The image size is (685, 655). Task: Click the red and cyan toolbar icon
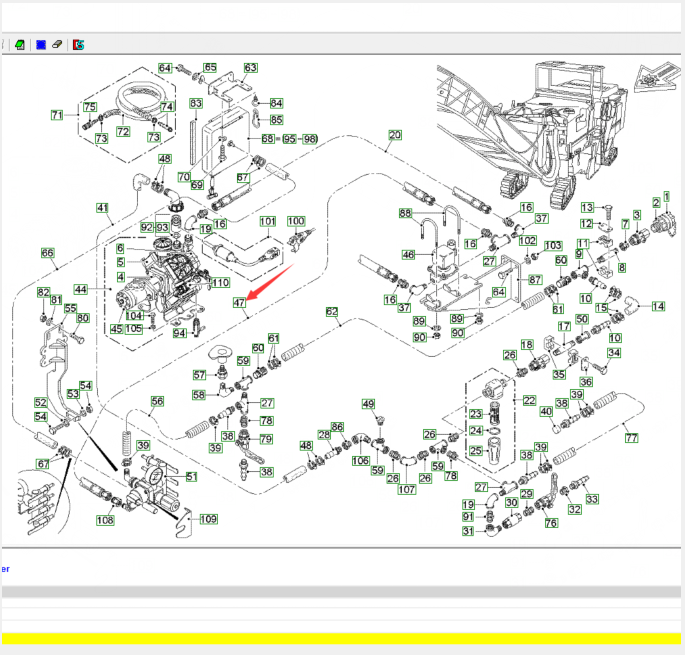pyautogui.click(x=79, y=44)
